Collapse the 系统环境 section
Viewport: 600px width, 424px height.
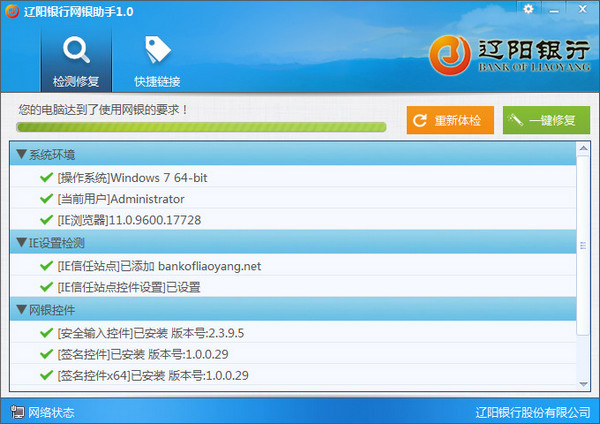[x=21, y=154]
